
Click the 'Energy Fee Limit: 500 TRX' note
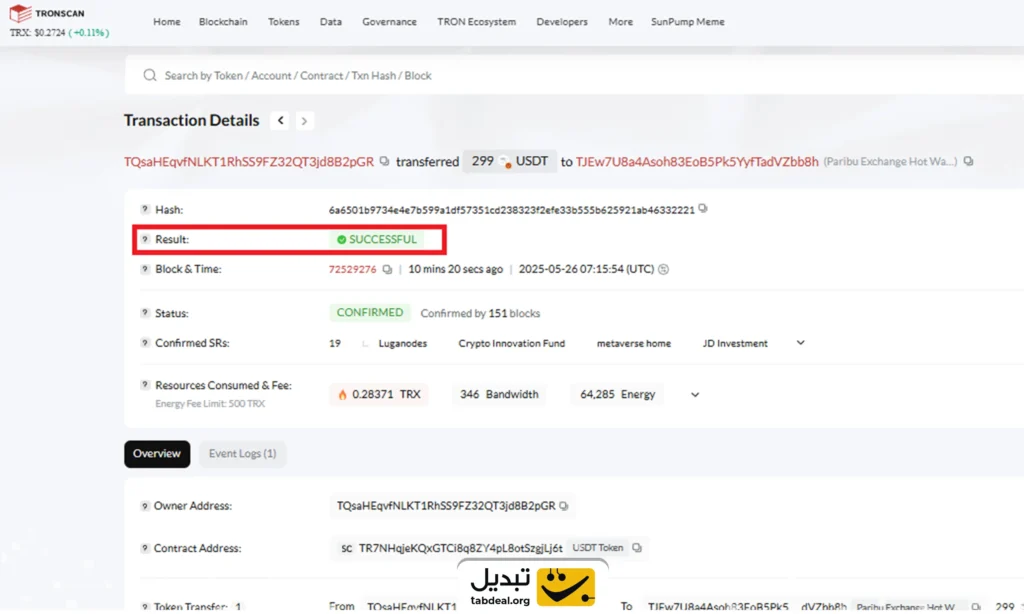coord(210,404)
